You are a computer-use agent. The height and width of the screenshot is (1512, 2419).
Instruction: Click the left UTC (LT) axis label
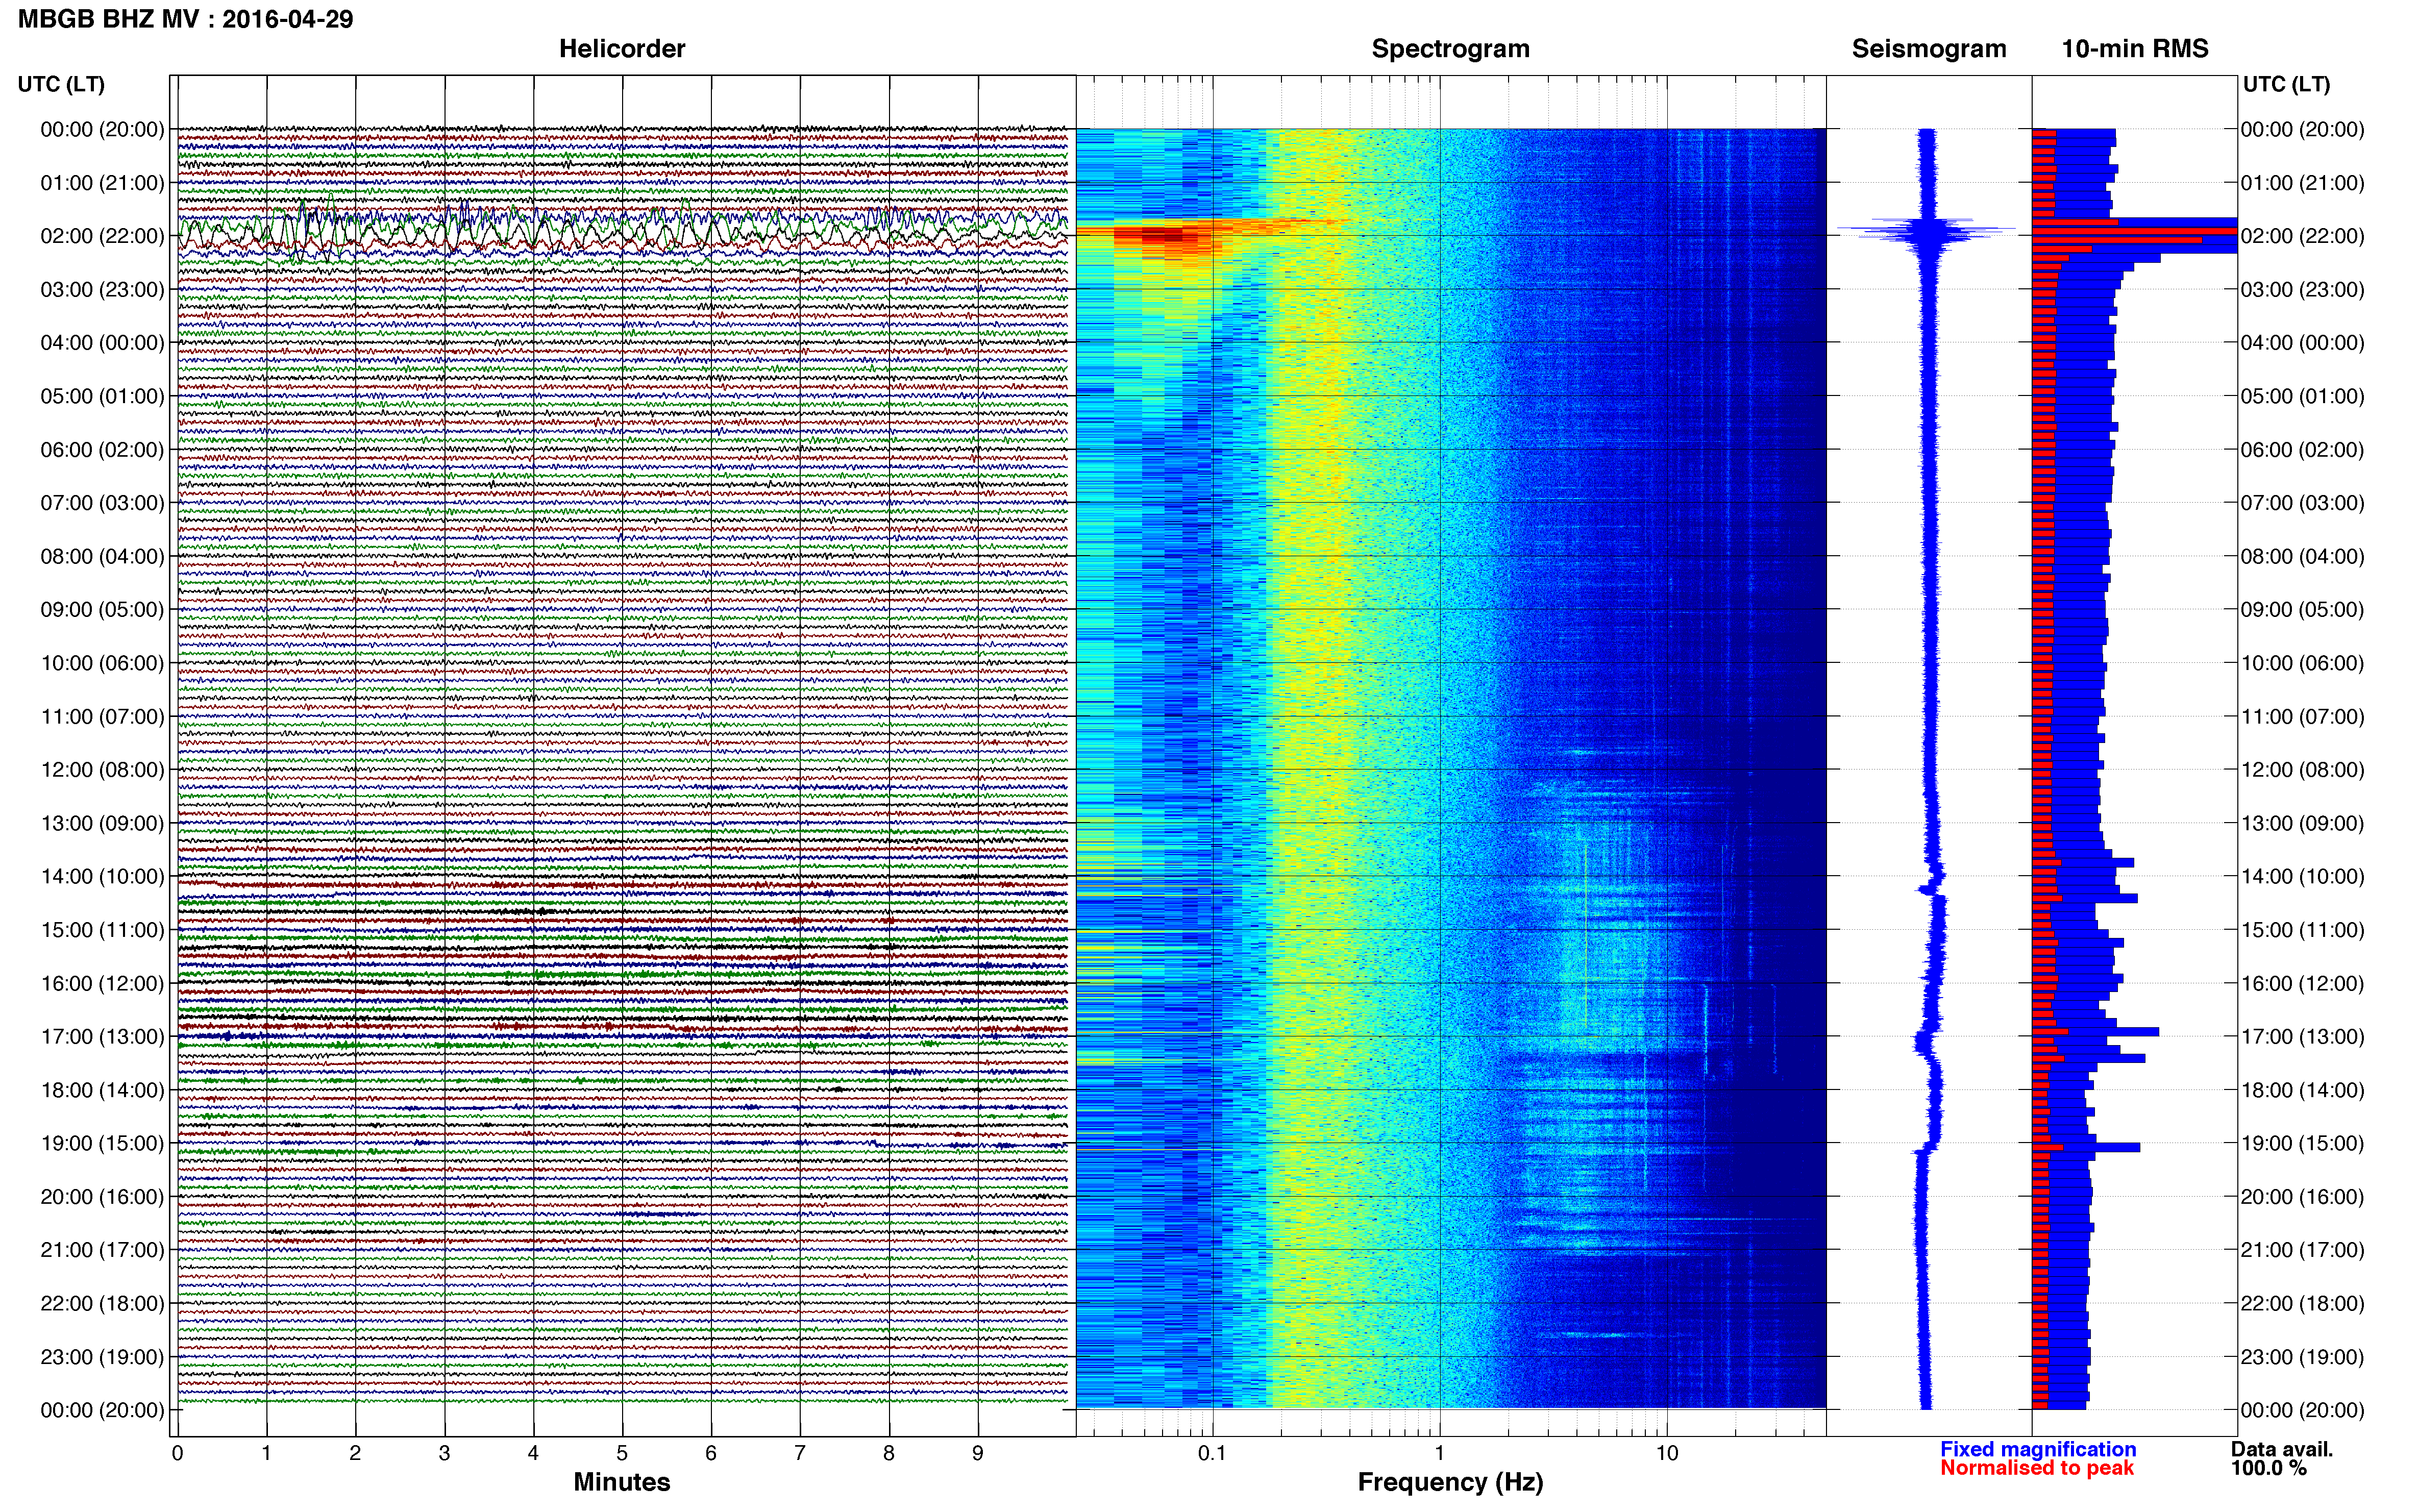pos(61,84)
